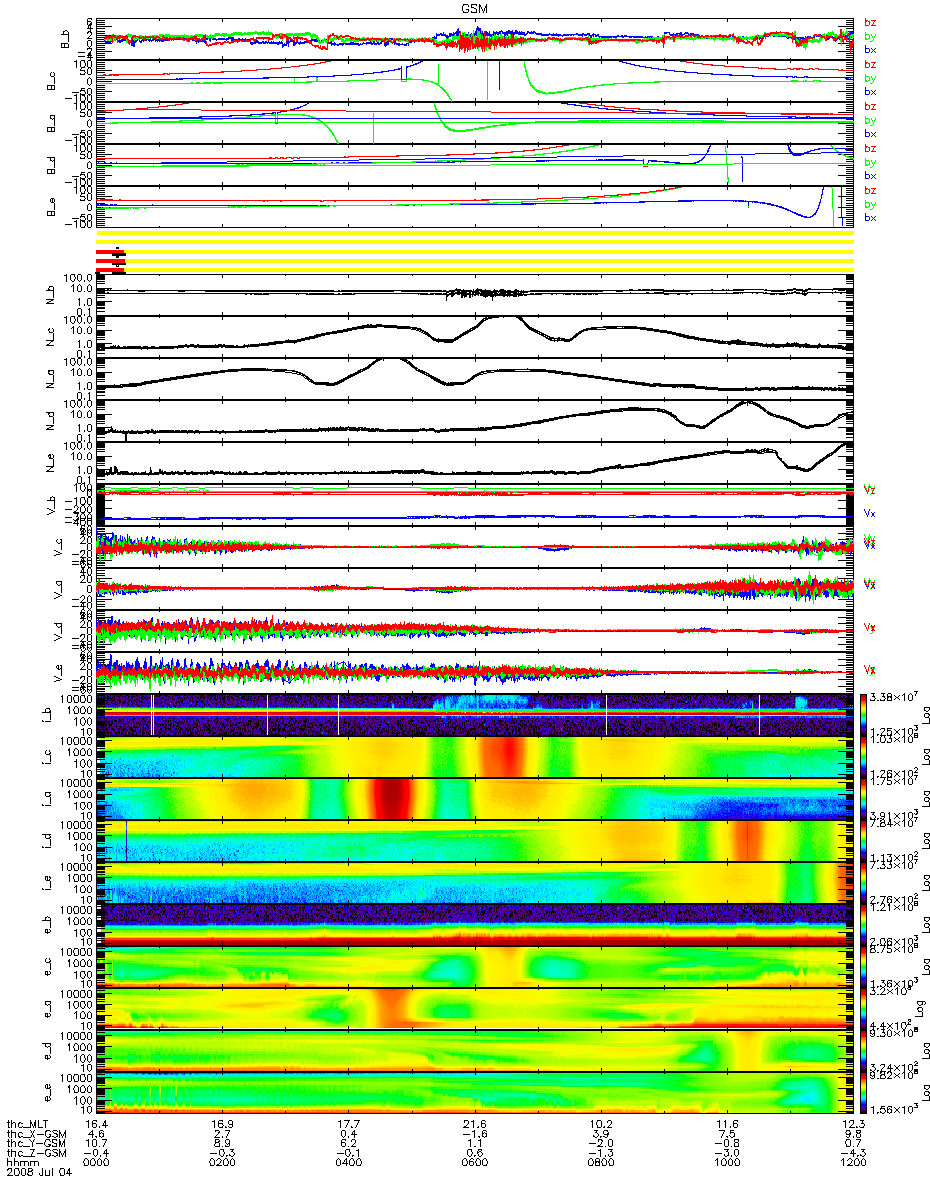Click the GSM title at top
930x1200 pixels.
pyautogui.click(x=475, y=8)
